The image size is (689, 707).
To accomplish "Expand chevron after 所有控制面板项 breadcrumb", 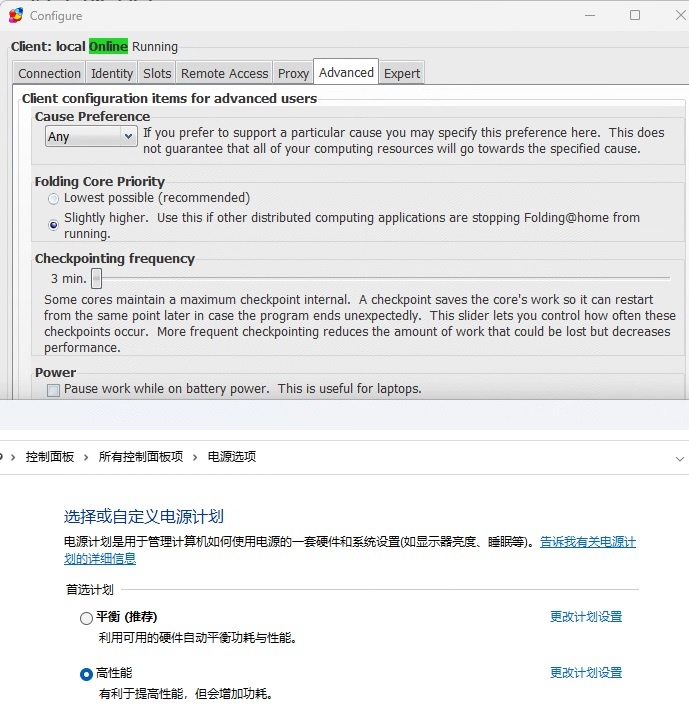I will tap(195, 458).
